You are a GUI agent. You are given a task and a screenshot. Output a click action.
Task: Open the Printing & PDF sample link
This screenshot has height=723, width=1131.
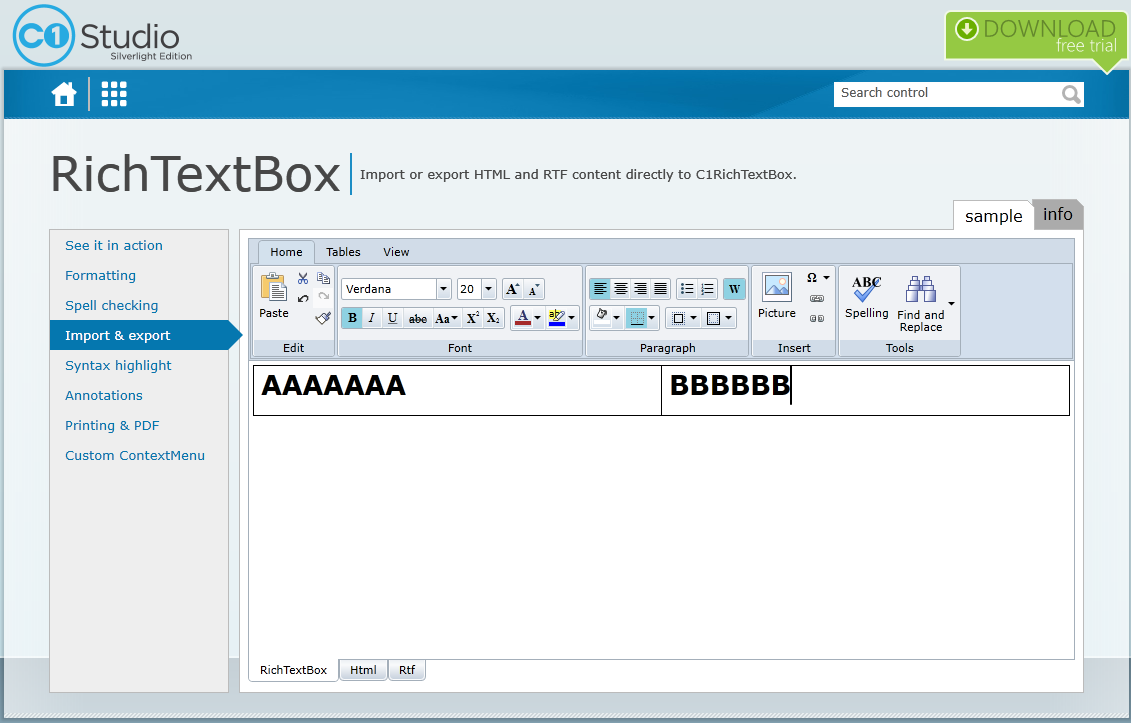[x=112, y=426]
